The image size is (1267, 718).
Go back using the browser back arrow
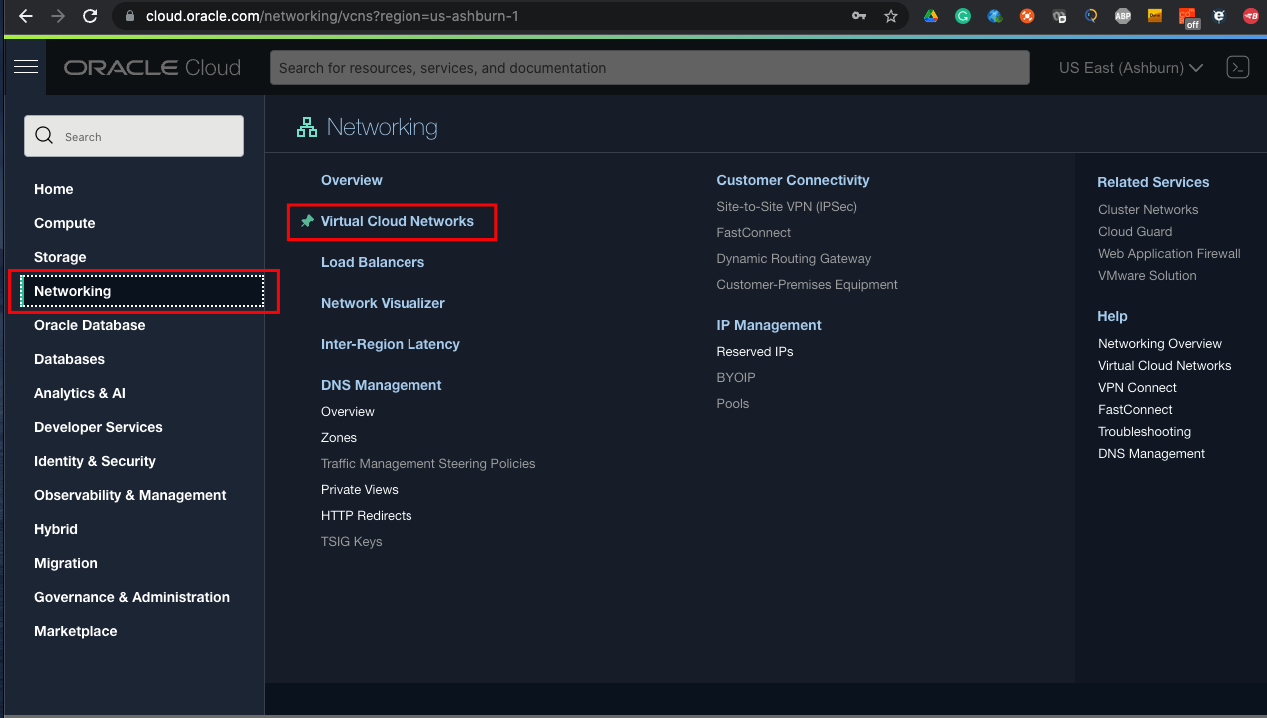[x=26, y=16]
